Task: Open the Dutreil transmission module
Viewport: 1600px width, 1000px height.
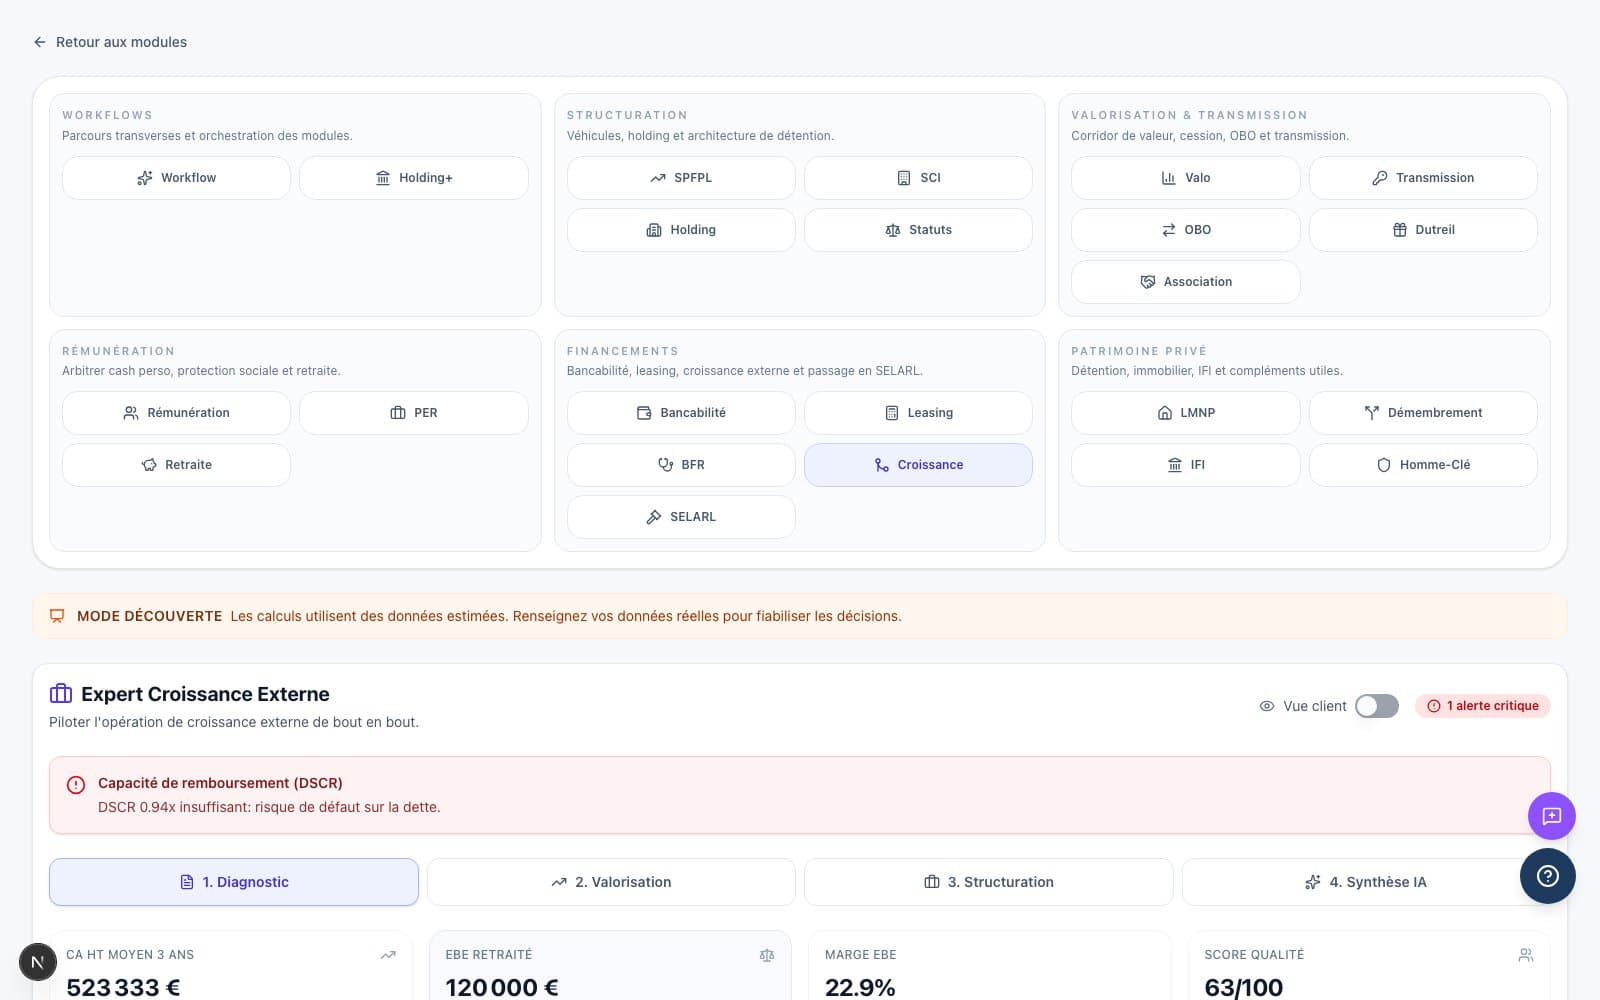Action: point(1422,230)
